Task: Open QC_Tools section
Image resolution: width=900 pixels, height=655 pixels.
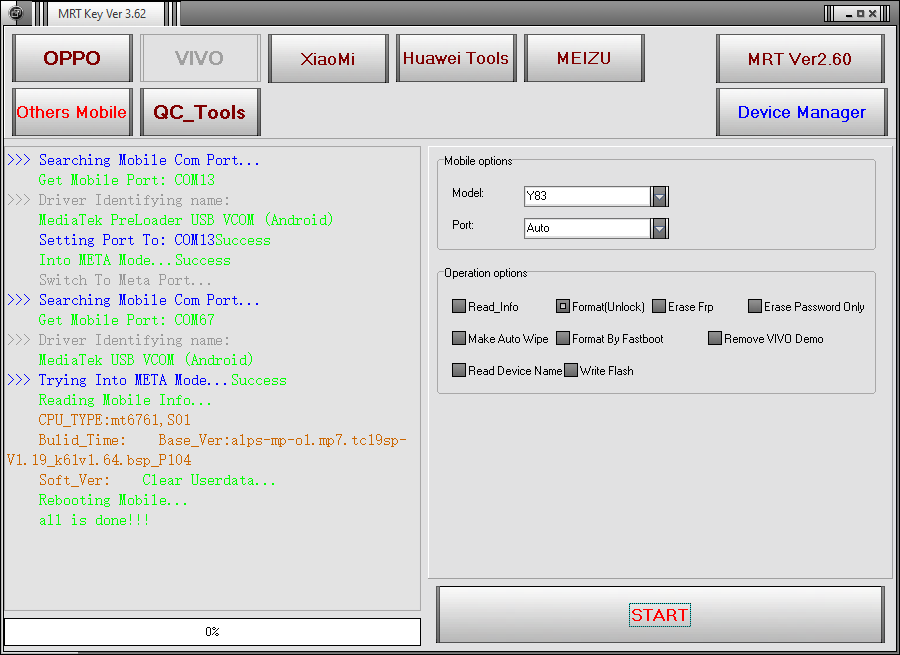Action: pos(200,112)
